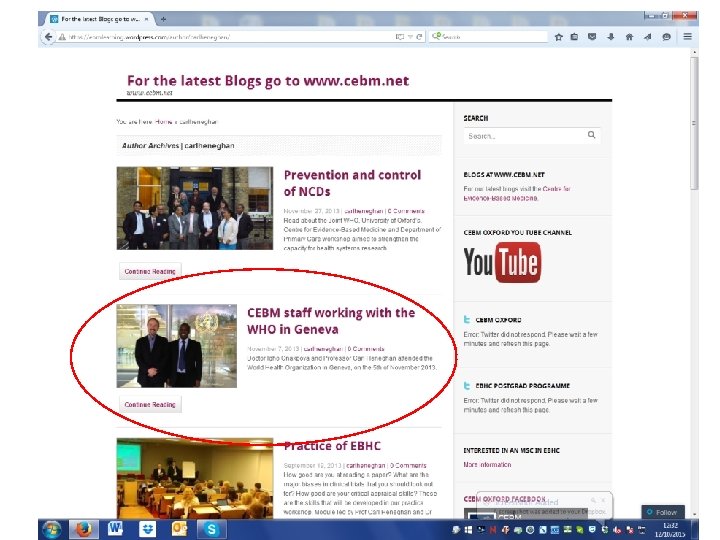720x540 pixels.
Task: Open the 'Prevention and control of NCDs' post title
Action: 352,183
